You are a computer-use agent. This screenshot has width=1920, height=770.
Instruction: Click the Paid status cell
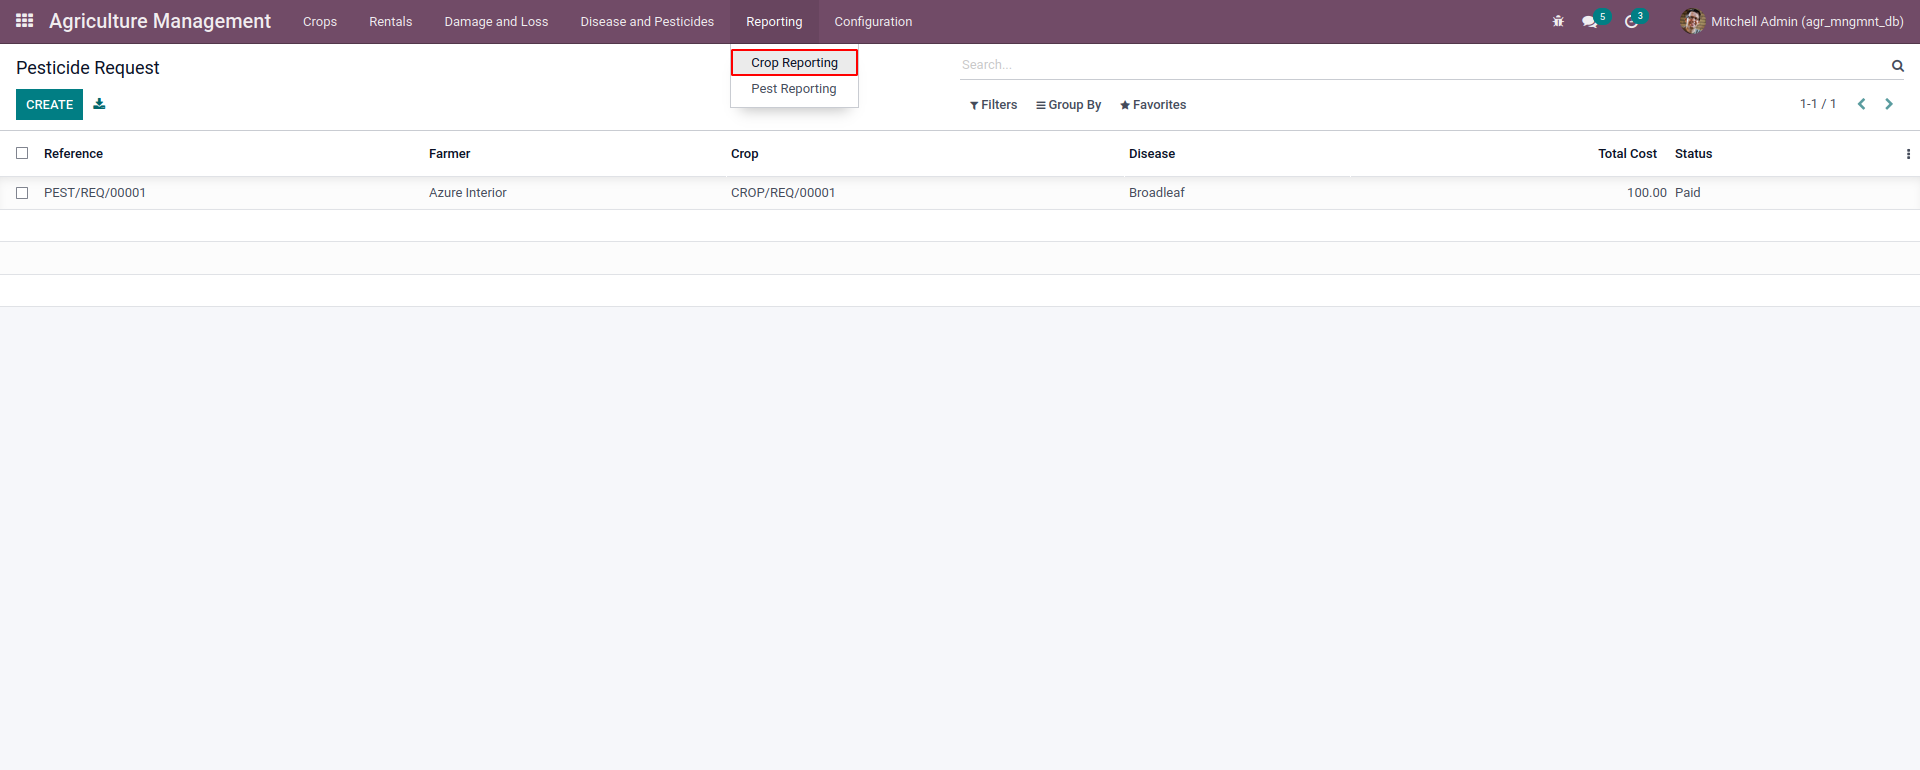point(1688,193)
